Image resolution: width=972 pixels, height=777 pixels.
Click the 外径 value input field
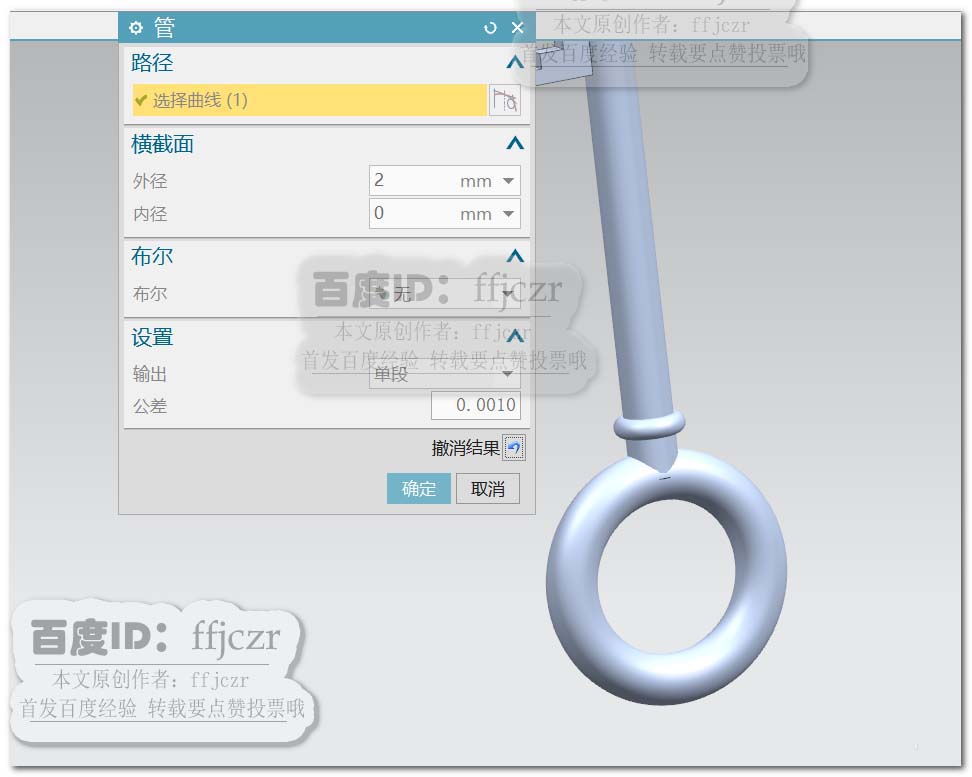(x=412, y=181)
